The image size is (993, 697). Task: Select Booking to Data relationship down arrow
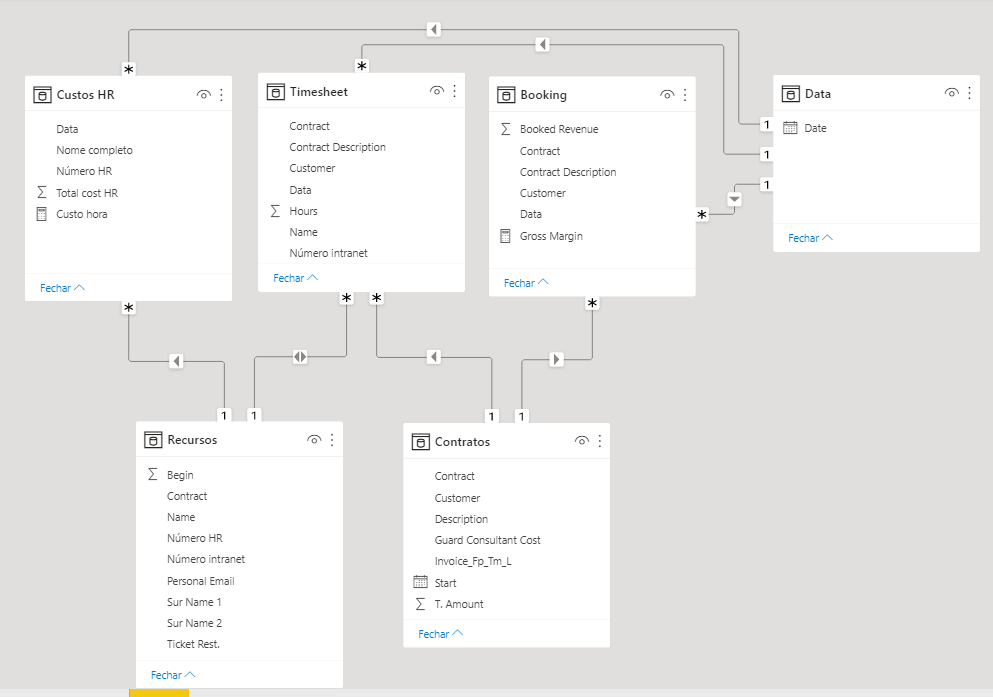pos(735,199)
